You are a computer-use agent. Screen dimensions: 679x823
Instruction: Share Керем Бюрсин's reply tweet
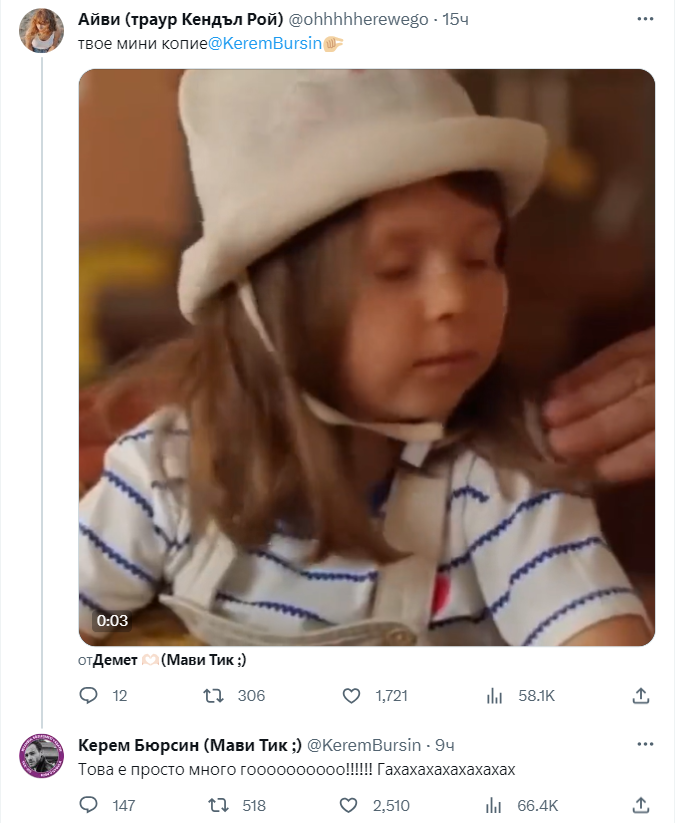click(x=641, y=805)
